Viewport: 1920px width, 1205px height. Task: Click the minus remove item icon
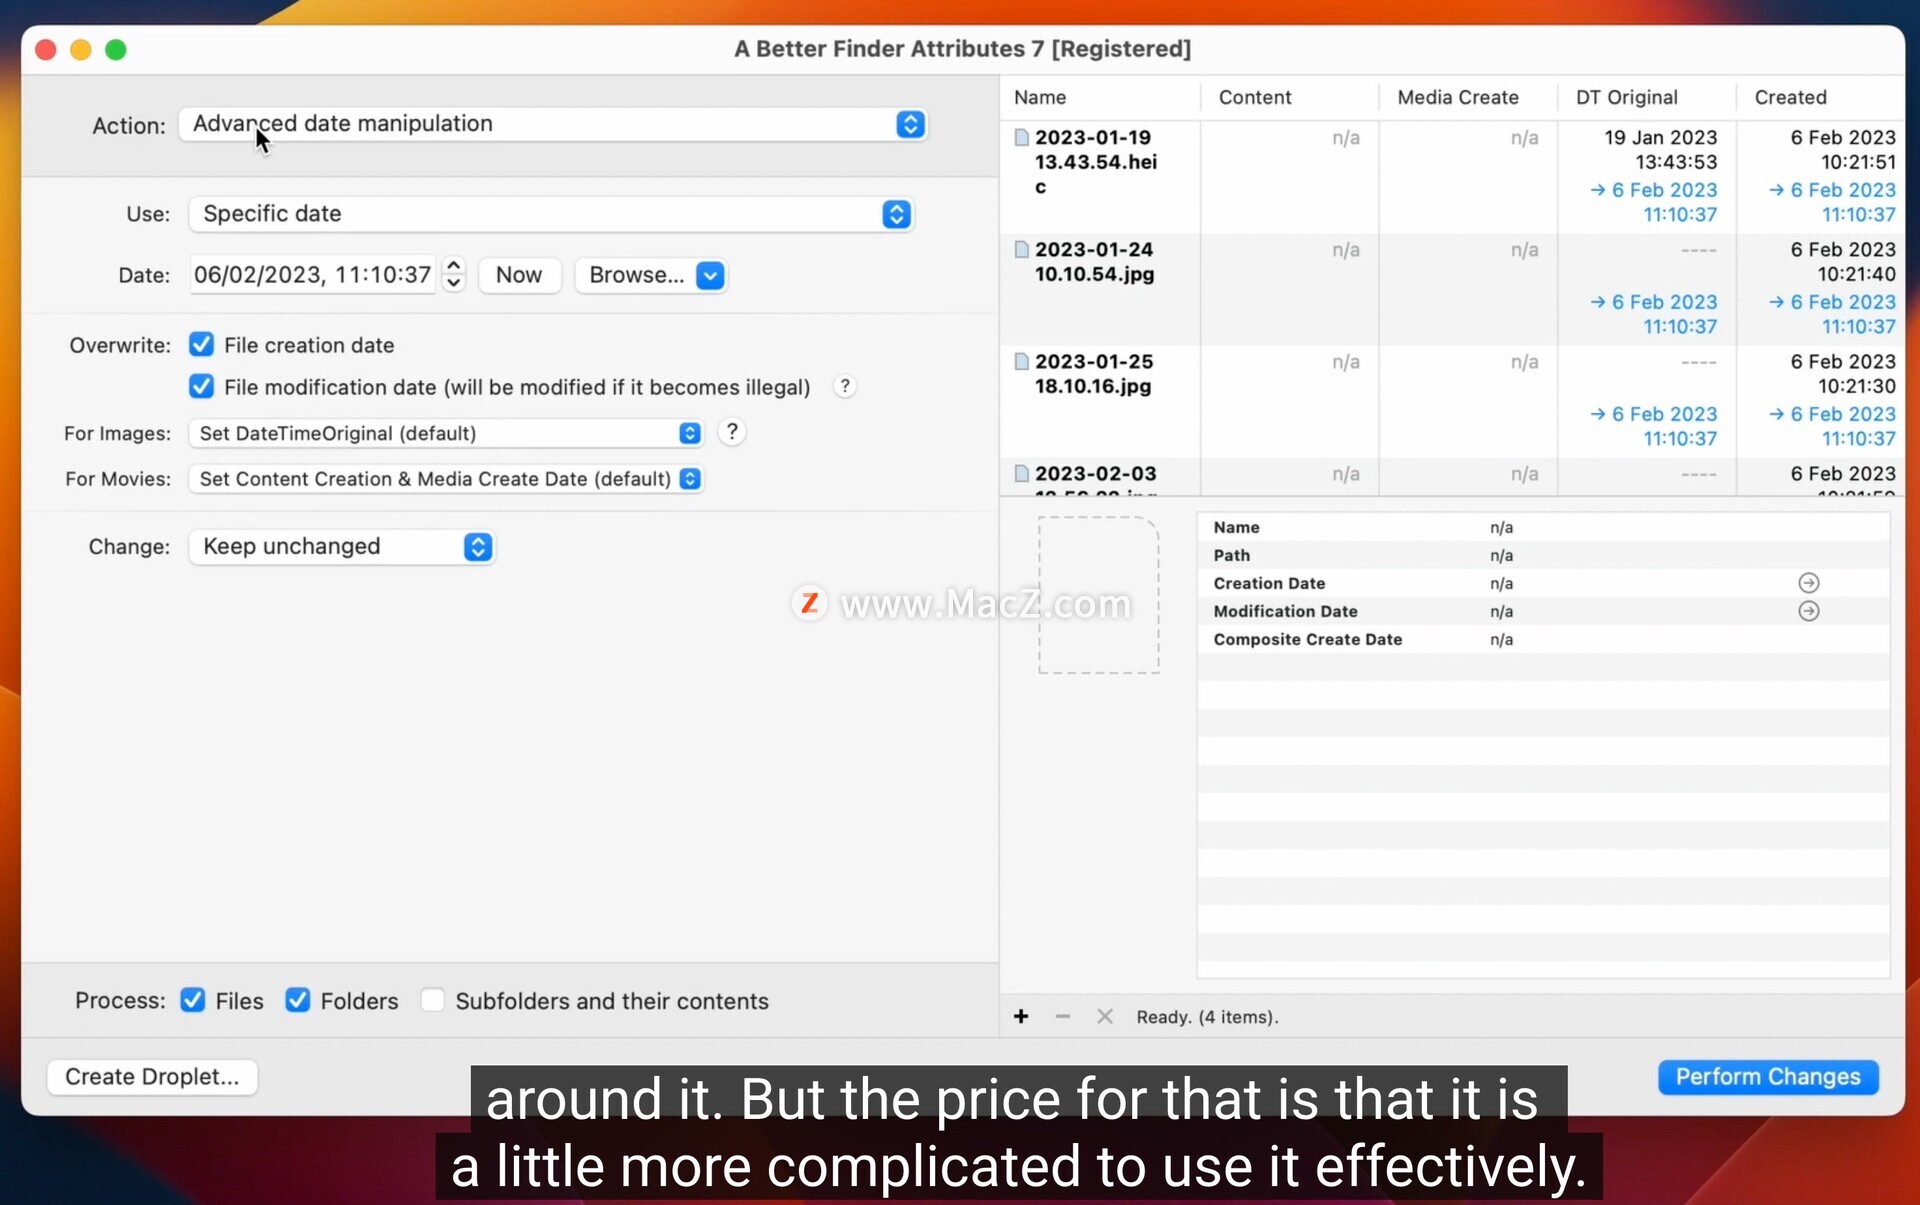point(1063,1017)
